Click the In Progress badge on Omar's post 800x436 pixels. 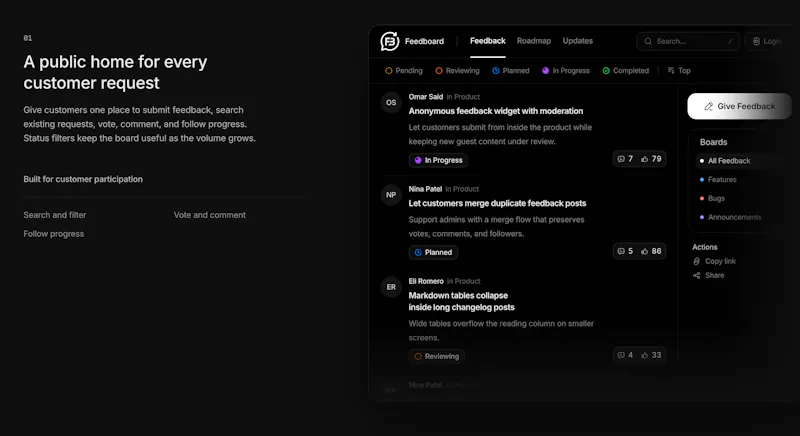click(438, 160)
